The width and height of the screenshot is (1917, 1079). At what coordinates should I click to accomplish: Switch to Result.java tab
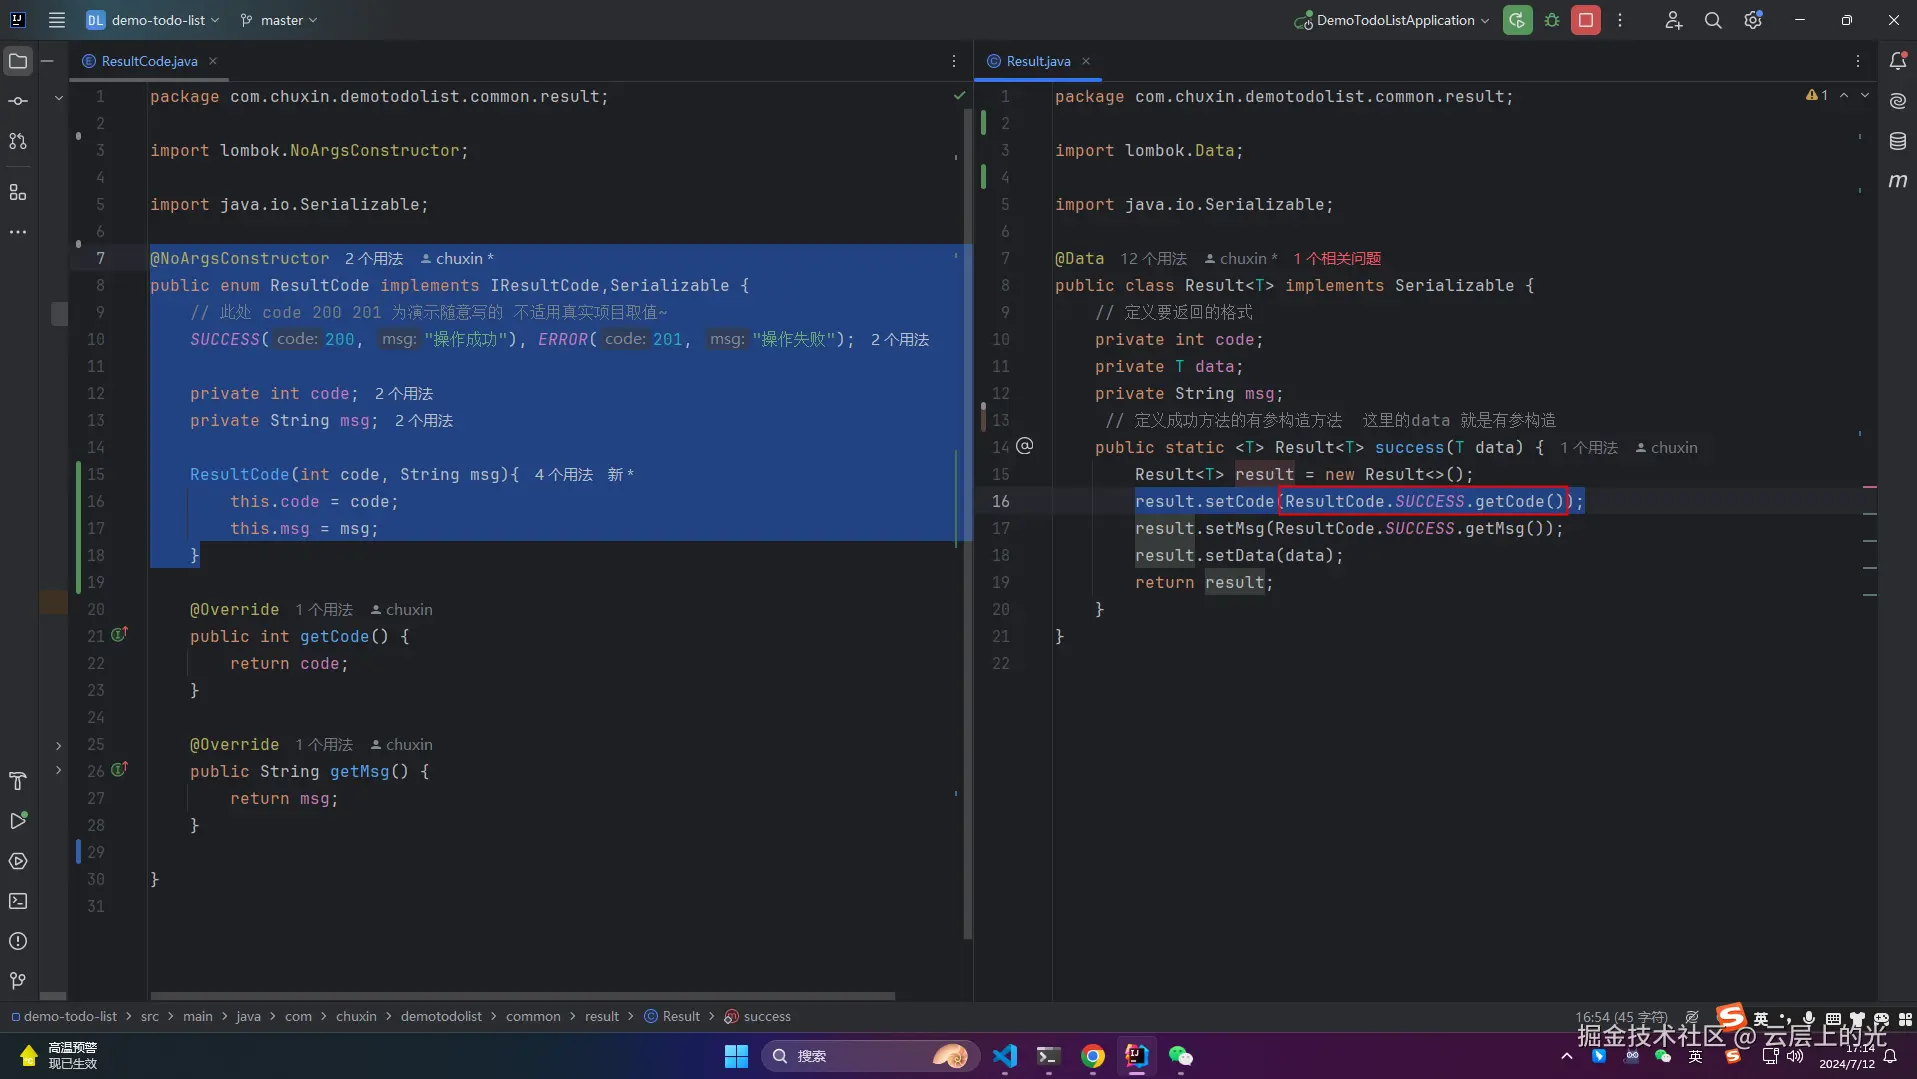(x=1038, y=61)
